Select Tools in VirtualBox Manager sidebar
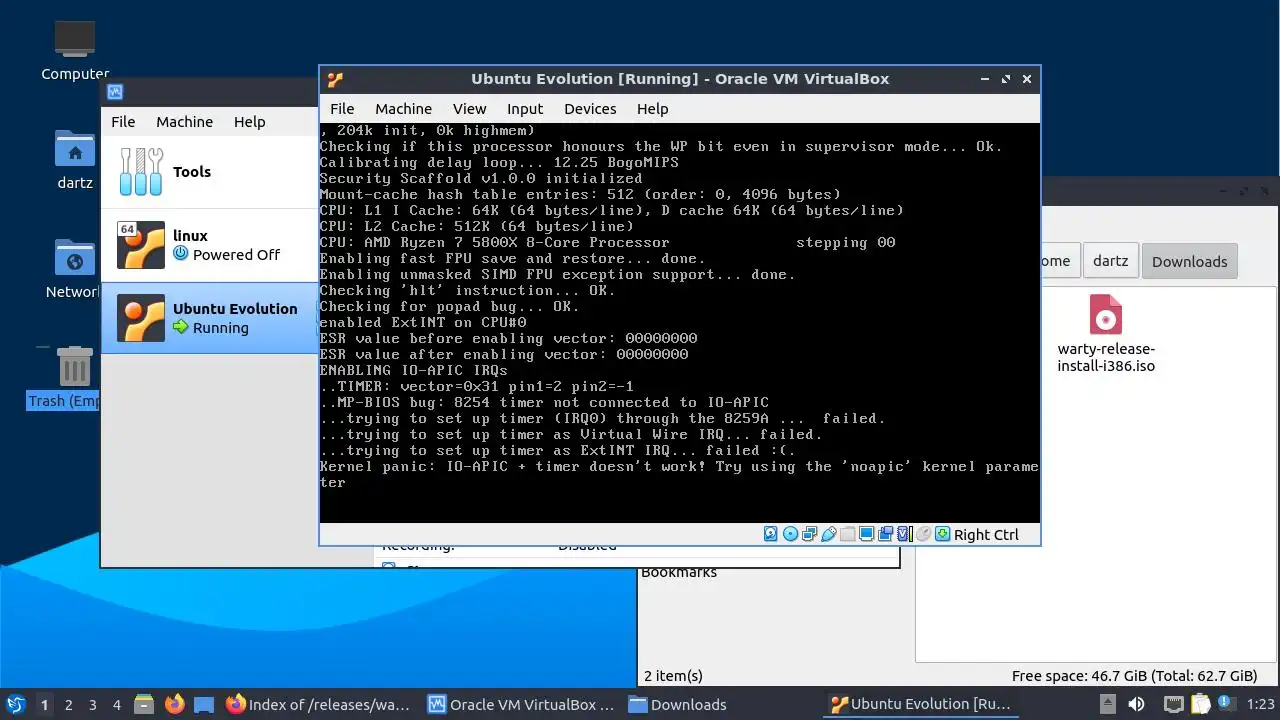 coord(210,172)
